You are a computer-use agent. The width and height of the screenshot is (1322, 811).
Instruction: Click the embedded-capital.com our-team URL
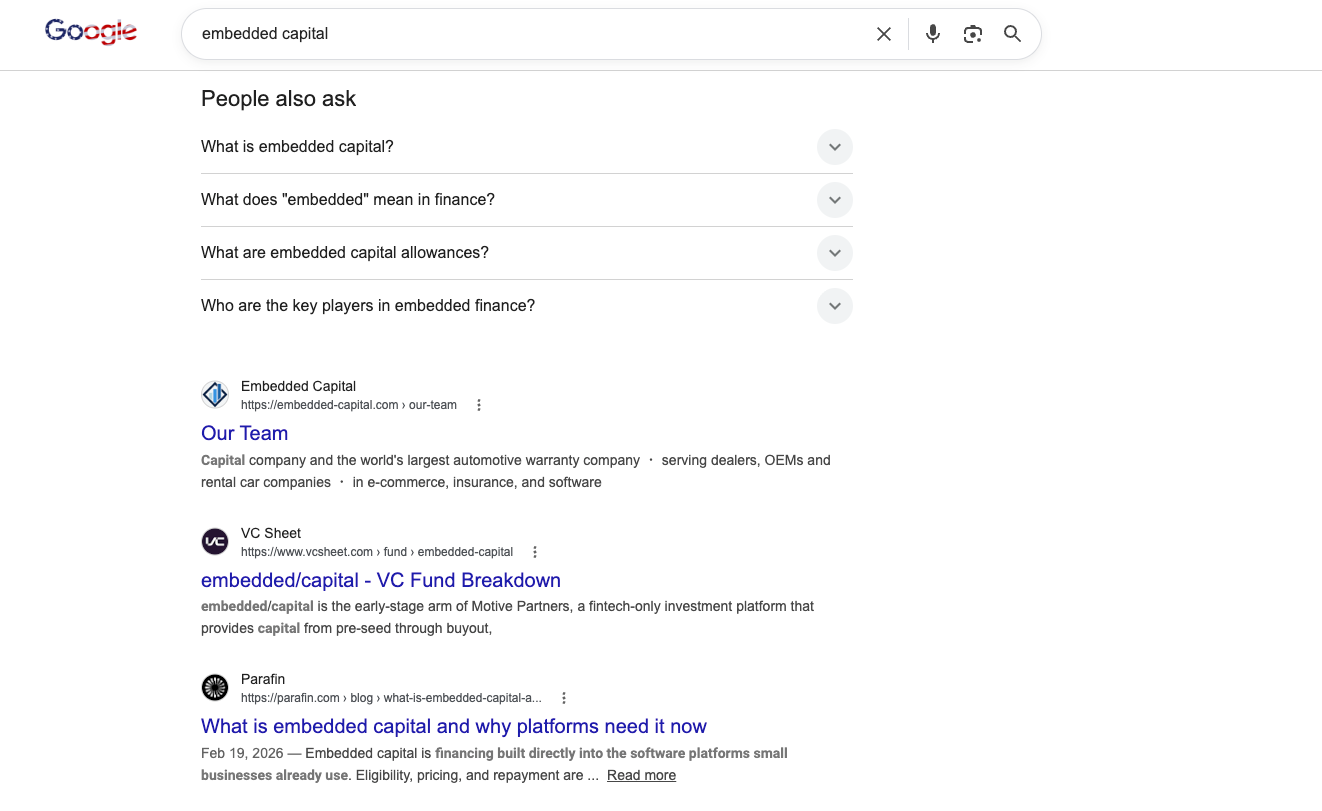point(349,405)
